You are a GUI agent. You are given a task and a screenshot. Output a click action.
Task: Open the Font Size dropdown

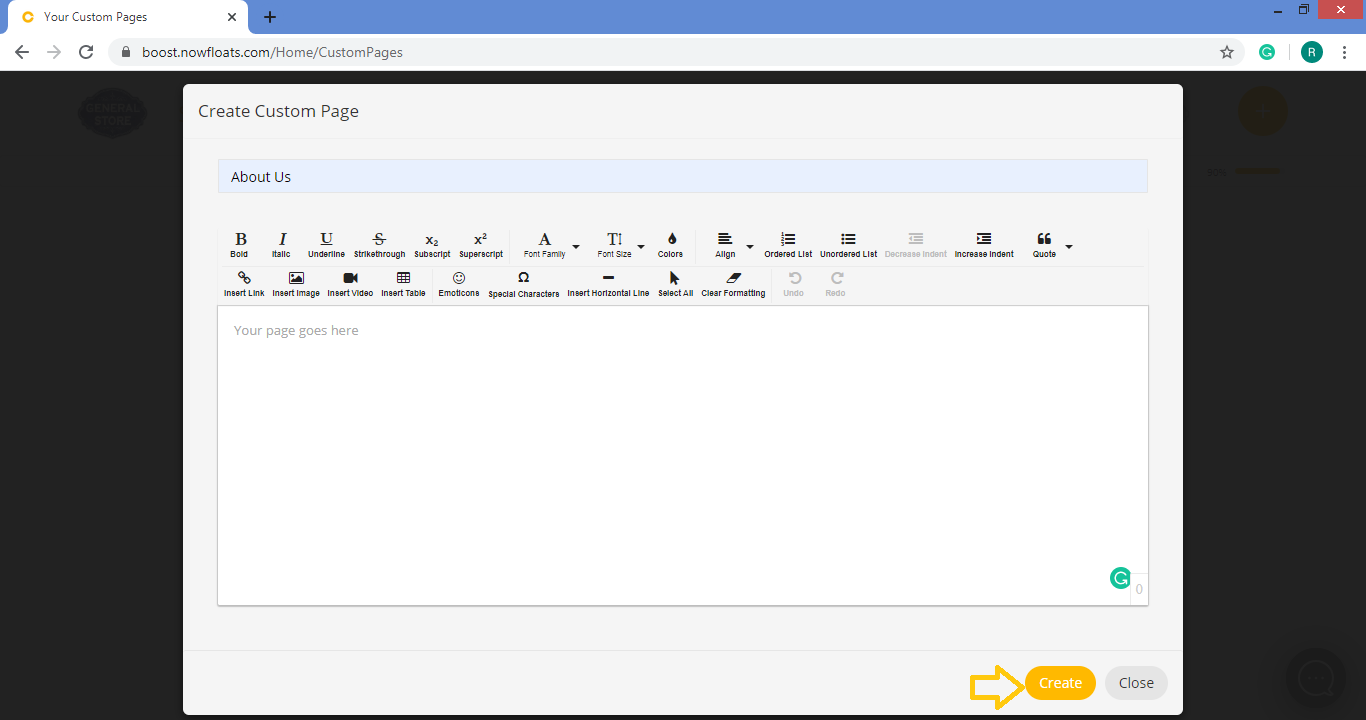point(641,245)
